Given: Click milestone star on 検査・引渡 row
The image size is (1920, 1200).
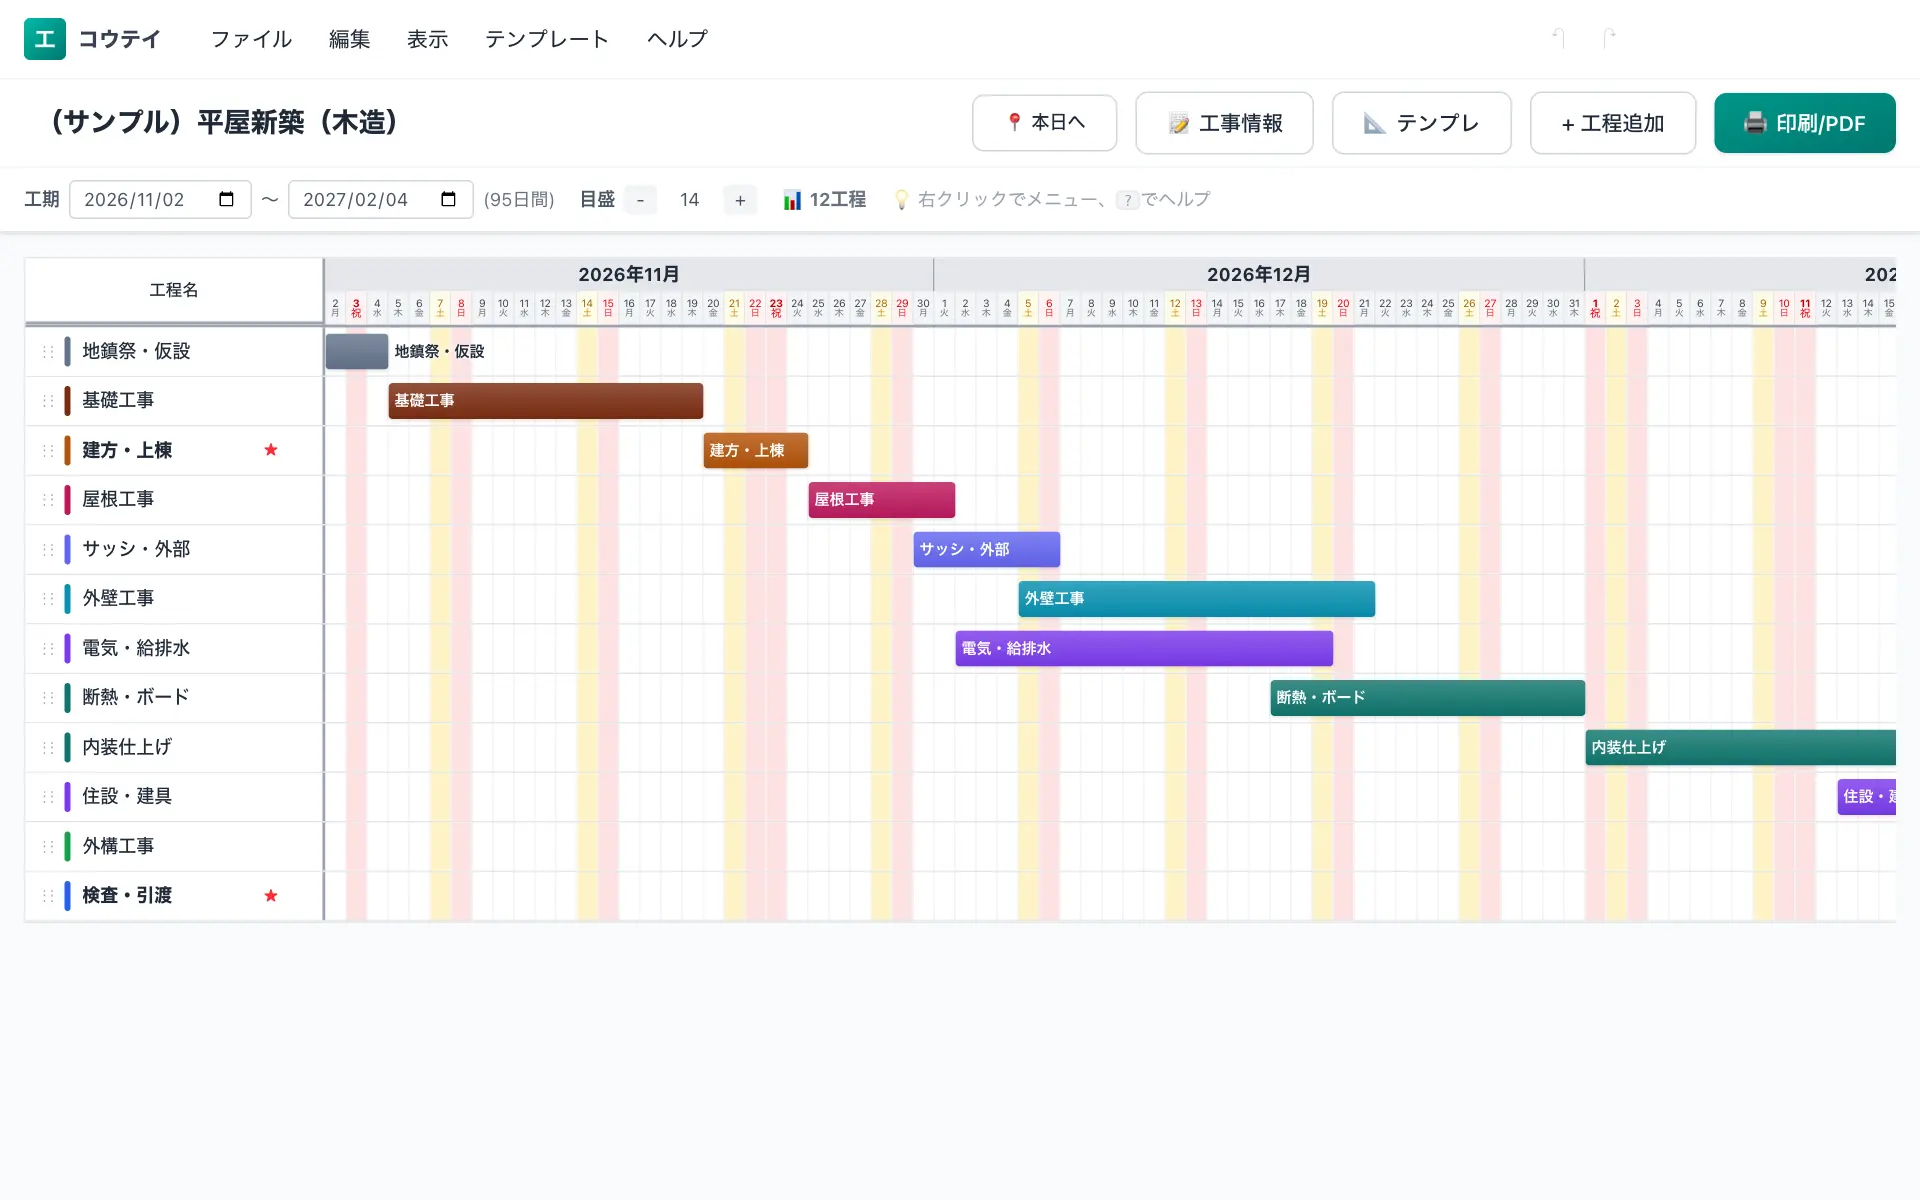Looking at the screenshot, I should (270, 895).
